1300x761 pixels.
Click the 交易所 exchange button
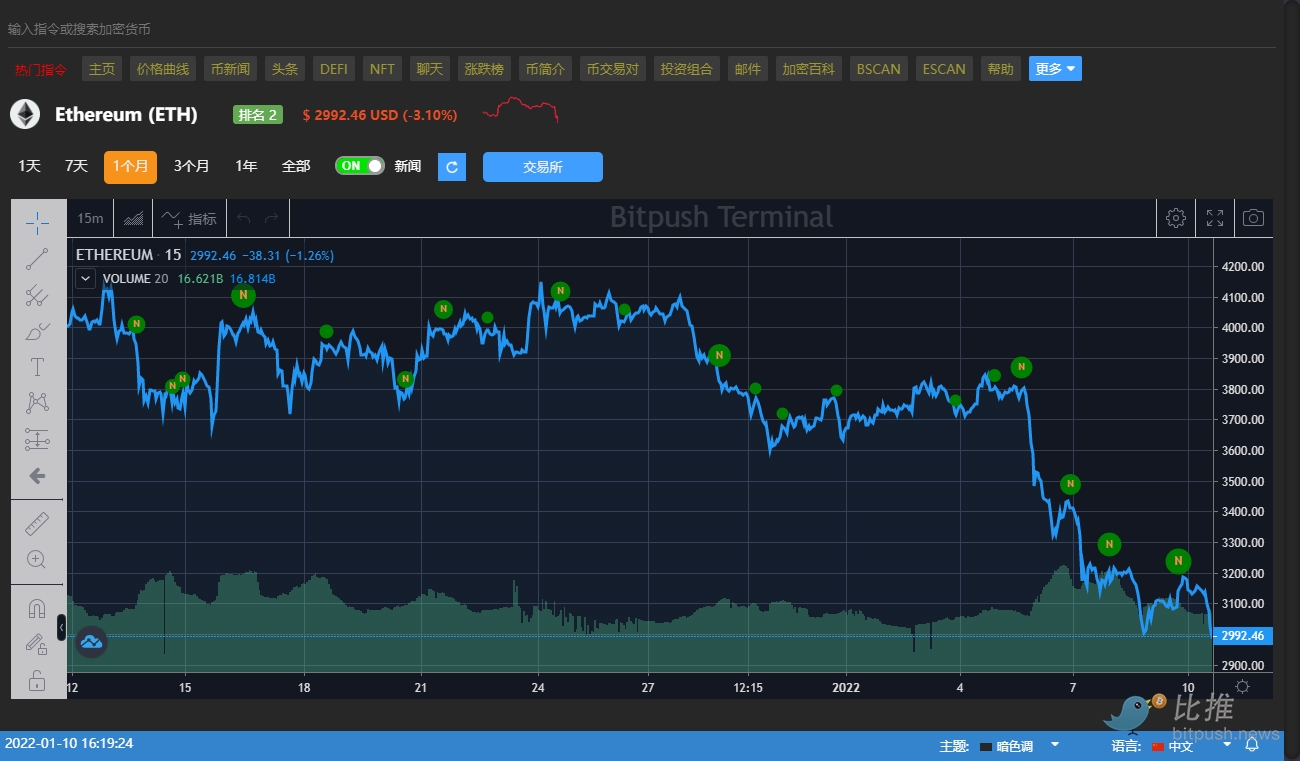click(x=543, y=167)
